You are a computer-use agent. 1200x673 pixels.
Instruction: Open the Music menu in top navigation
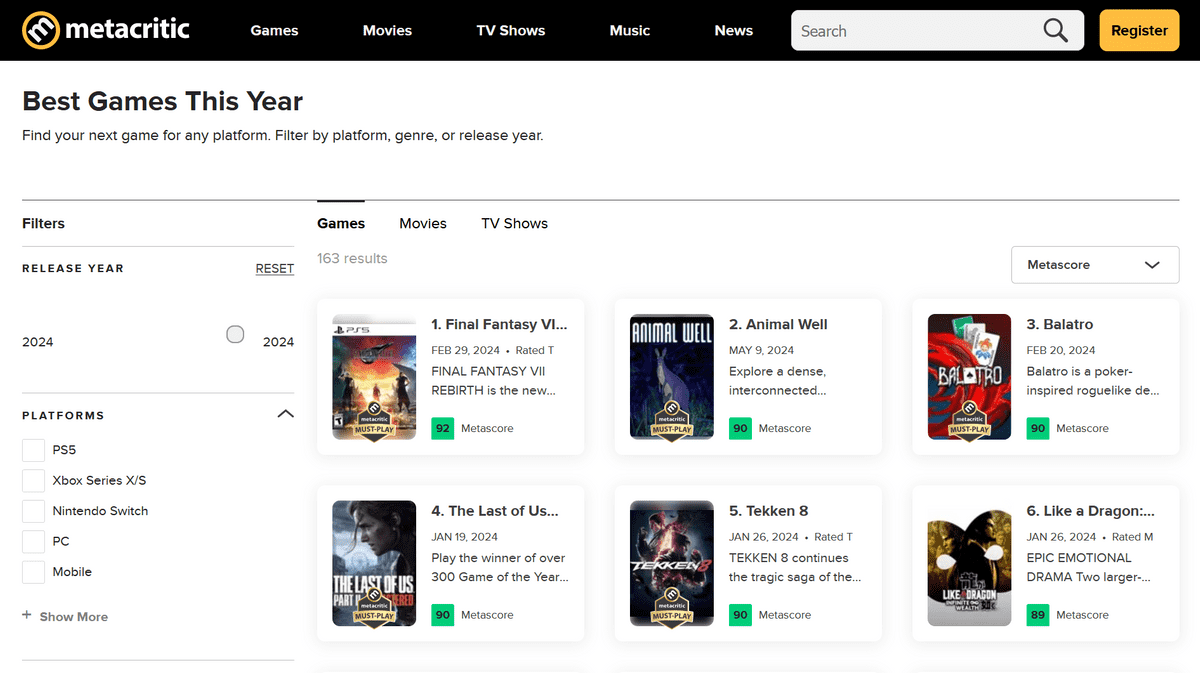pos(629,31)
